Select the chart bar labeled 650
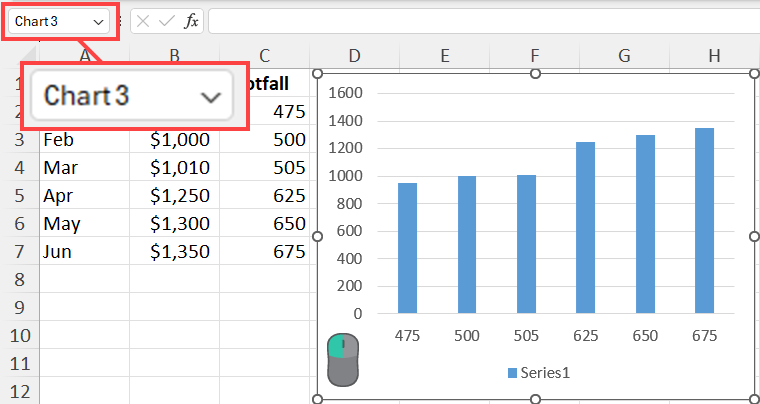760x404 pixels. (x=645, y=224)
